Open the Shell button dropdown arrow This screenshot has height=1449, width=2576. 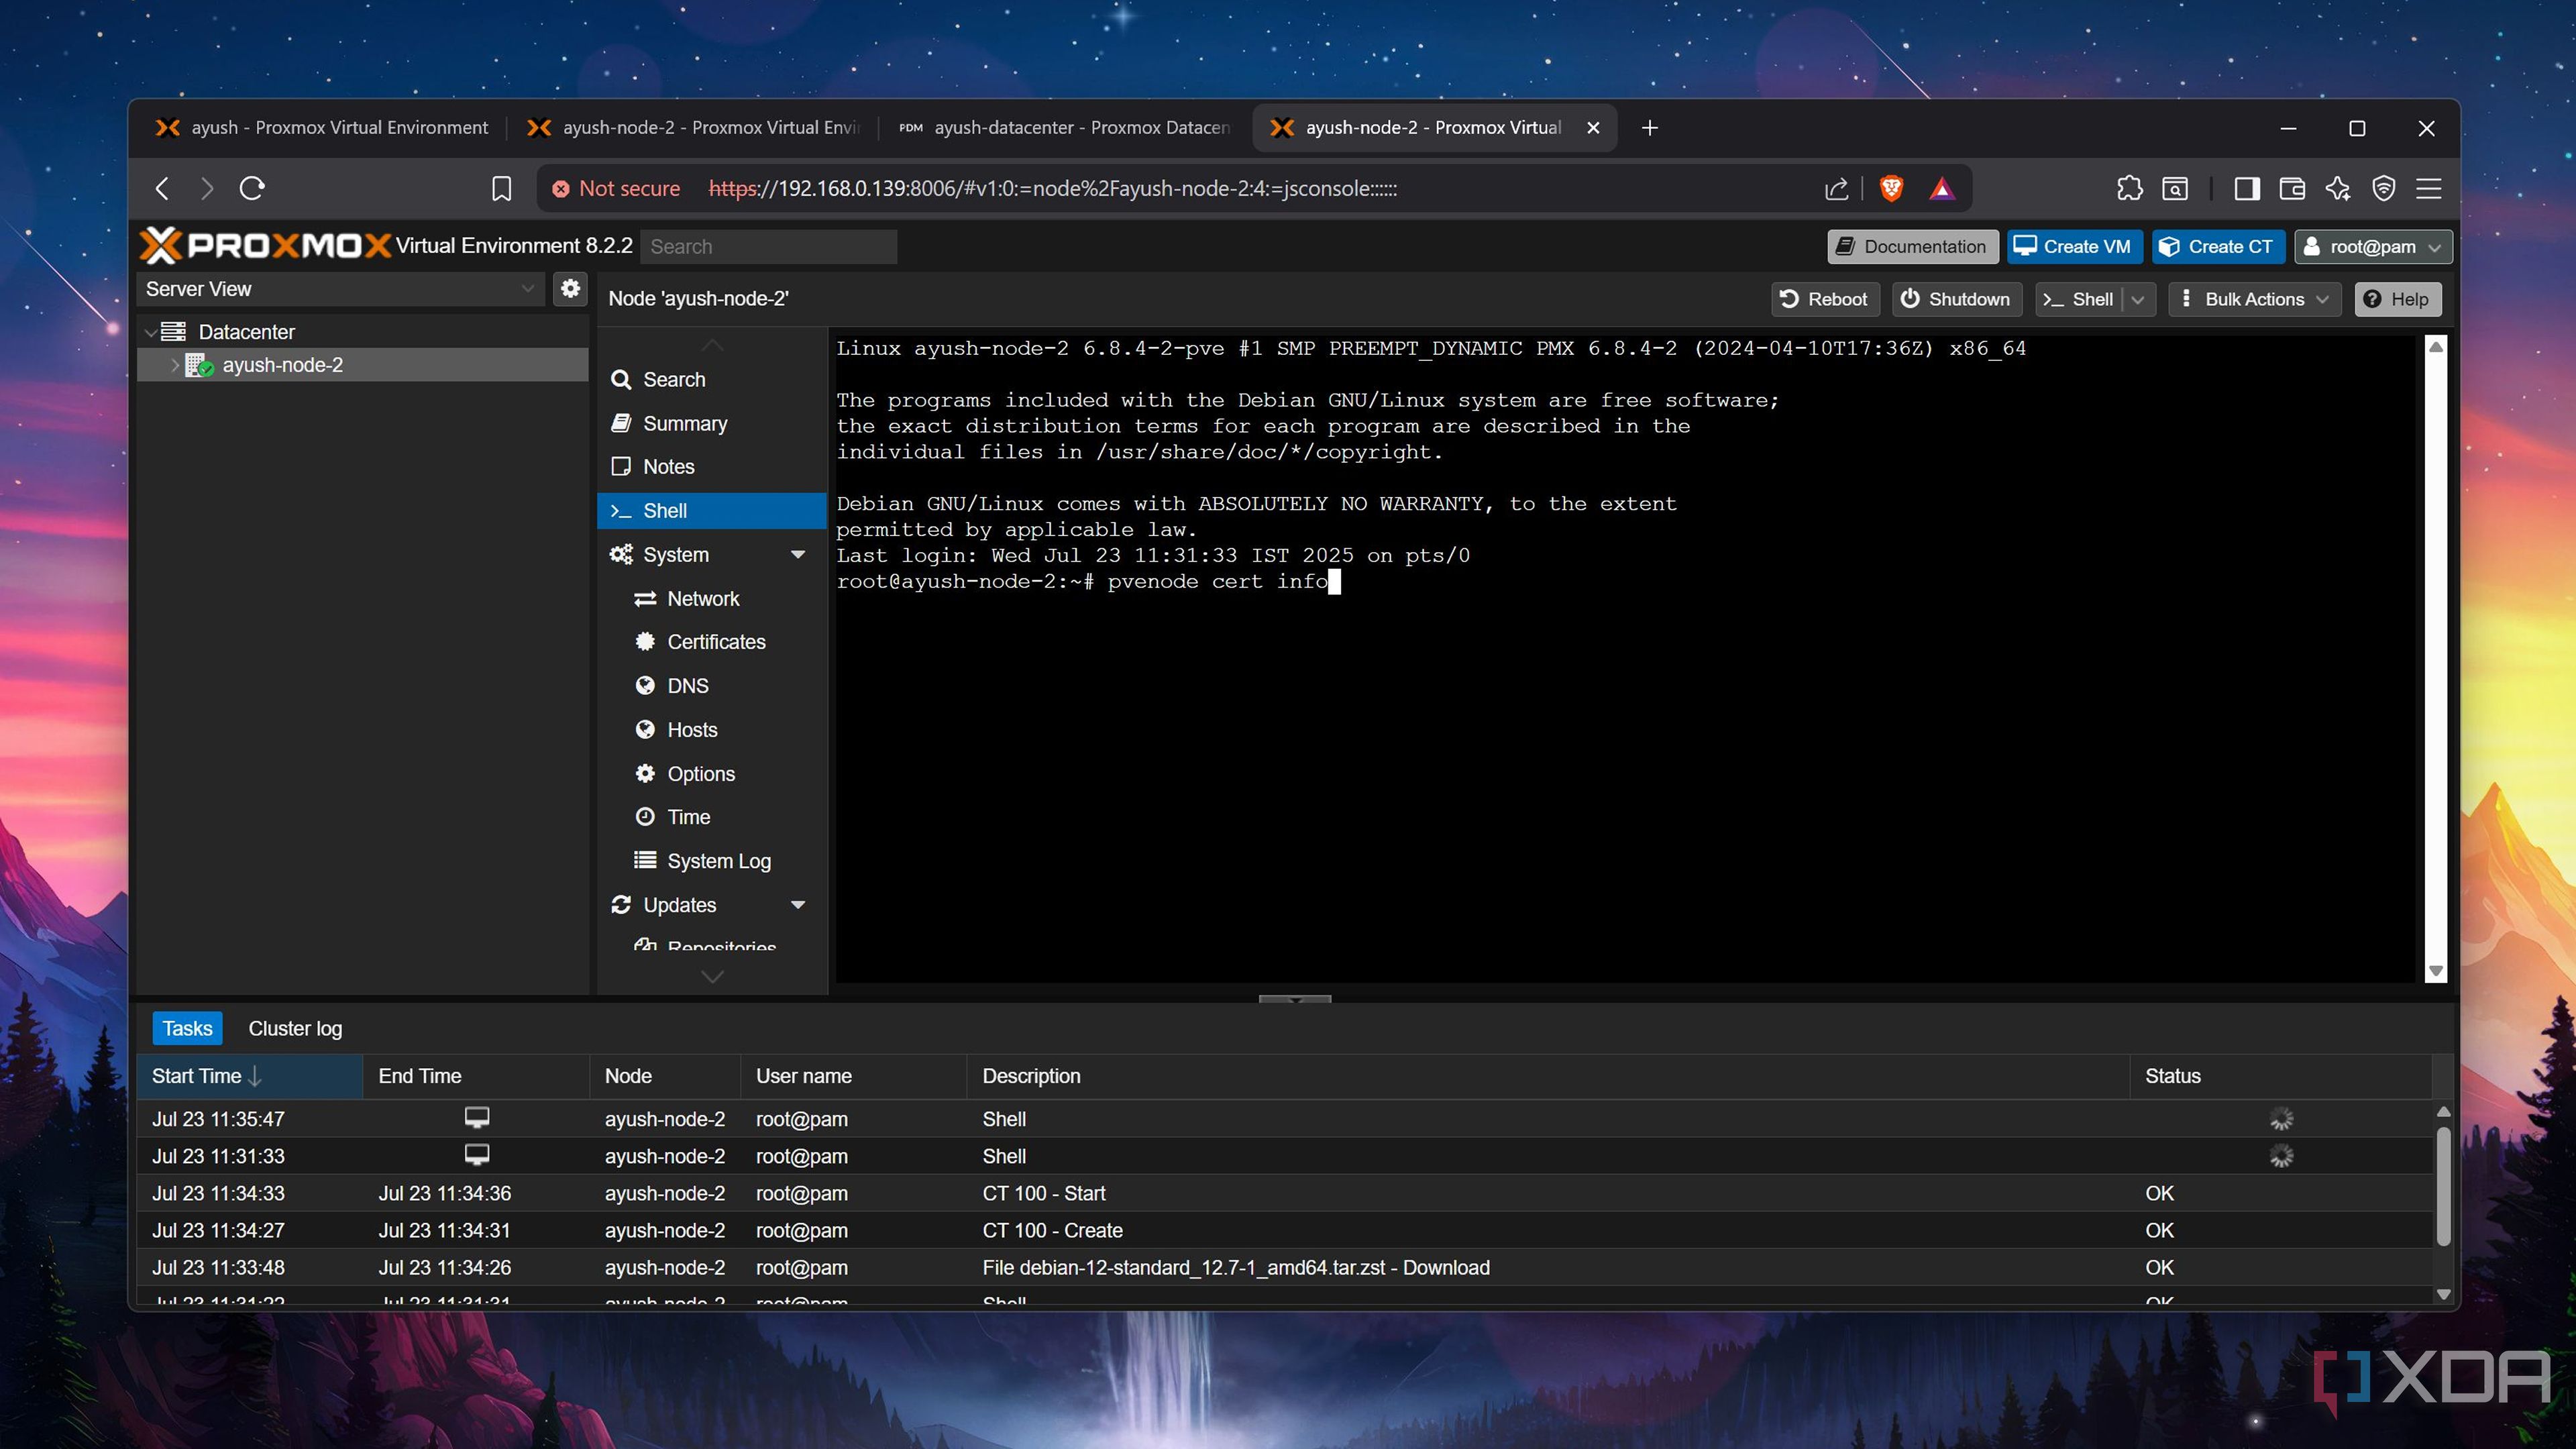pos(2137,300)
